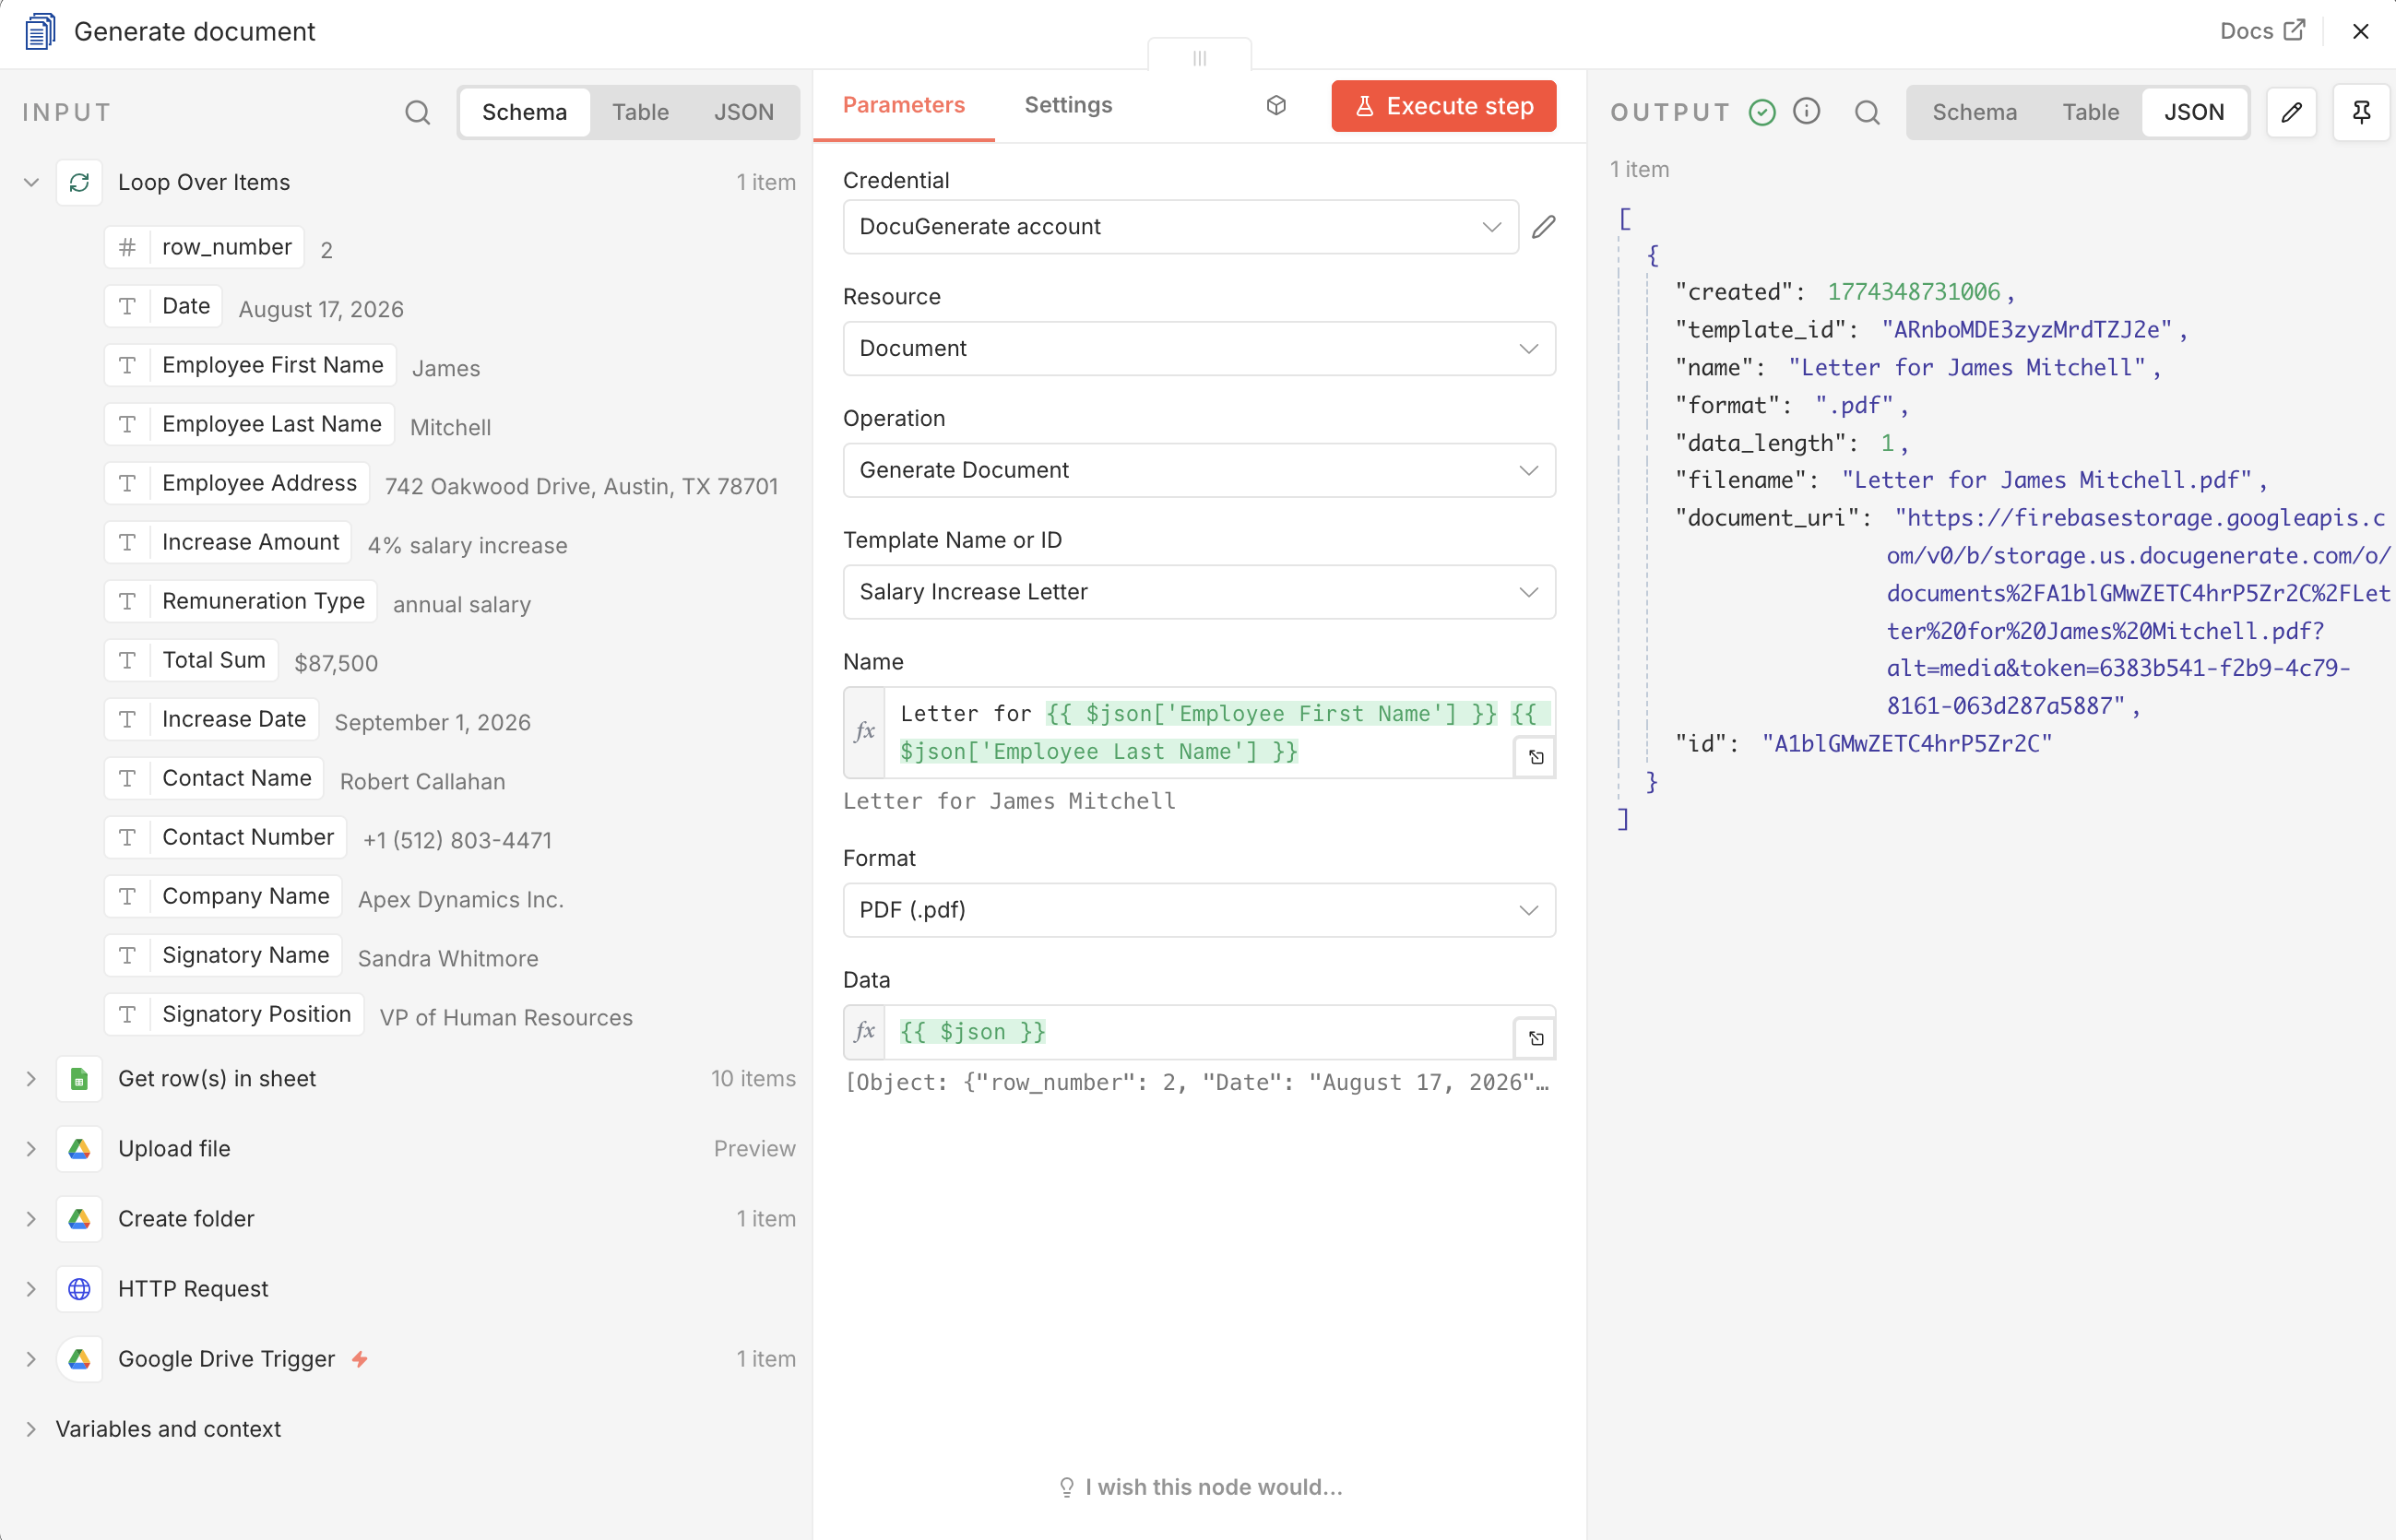This screenshot has height=1540, width=2396.
Task: Select the Contact Name field
Action: (x=214, y=778)
